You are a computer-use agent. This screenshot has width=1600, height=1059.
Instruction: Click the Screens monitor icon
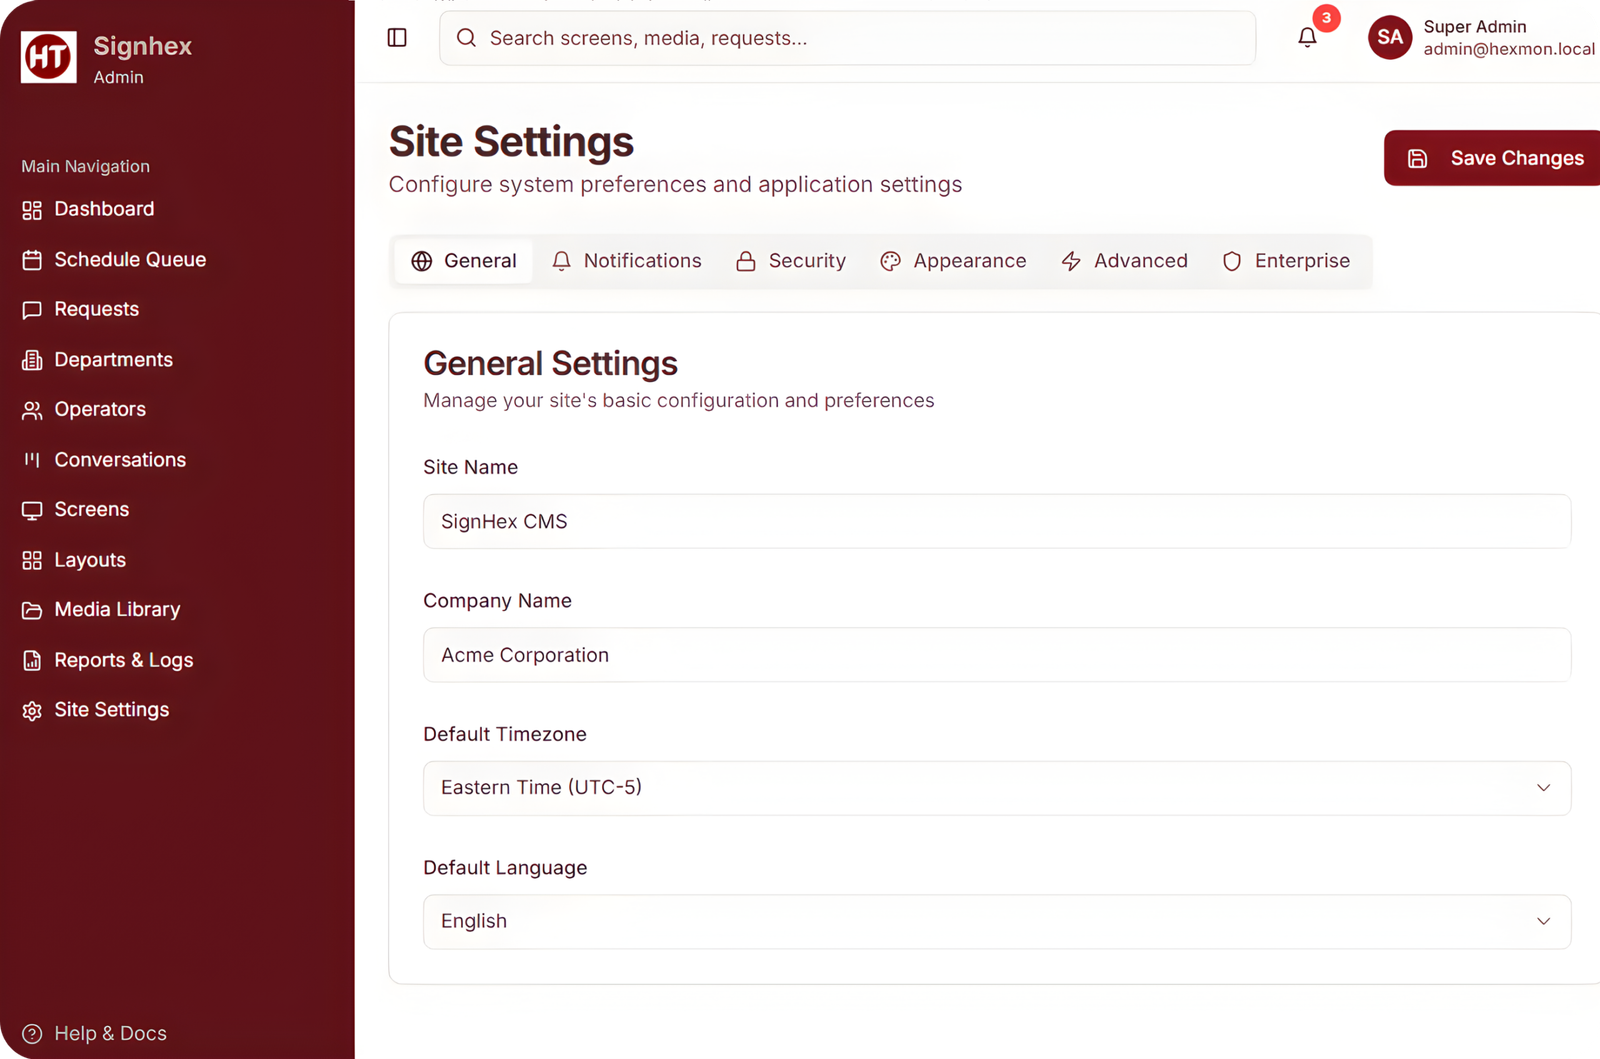pos(32,510)
